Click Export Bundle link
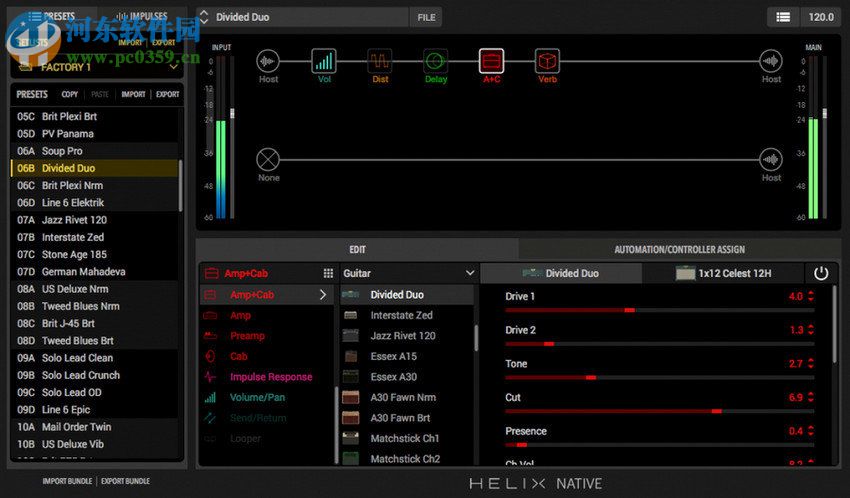This screenshot has height=498, width=850. click(x=125, y=482)
